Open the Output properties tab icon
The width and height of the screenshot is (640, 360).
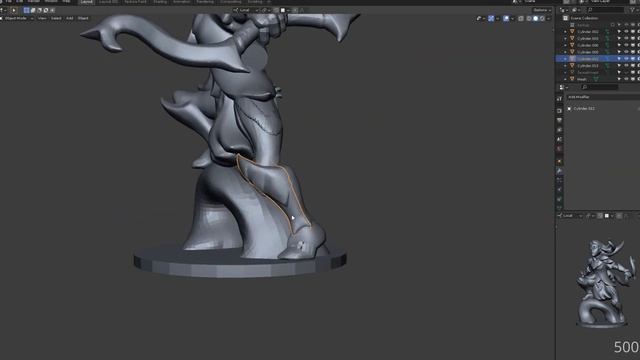coord(559,120)
